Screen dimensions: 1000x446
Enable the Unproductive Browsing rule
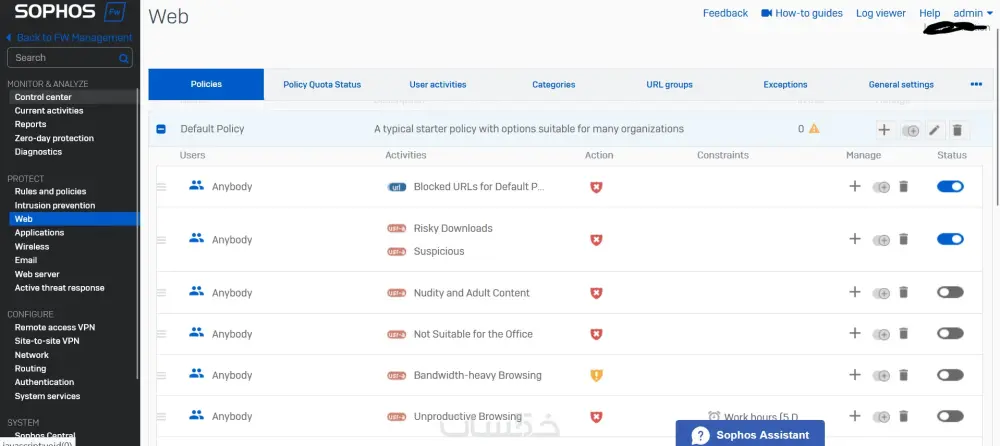pos(950,416)
